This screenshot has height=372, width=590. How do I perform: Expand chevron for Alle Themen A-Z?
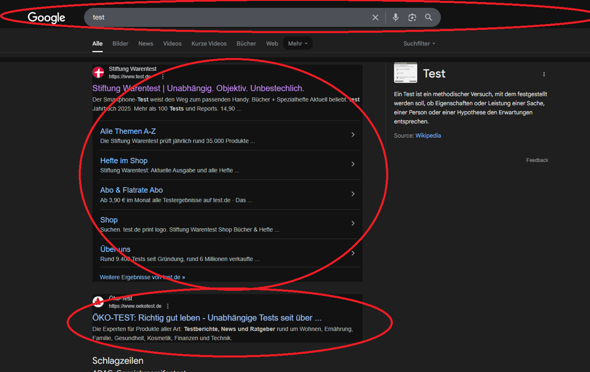[353, 135]
